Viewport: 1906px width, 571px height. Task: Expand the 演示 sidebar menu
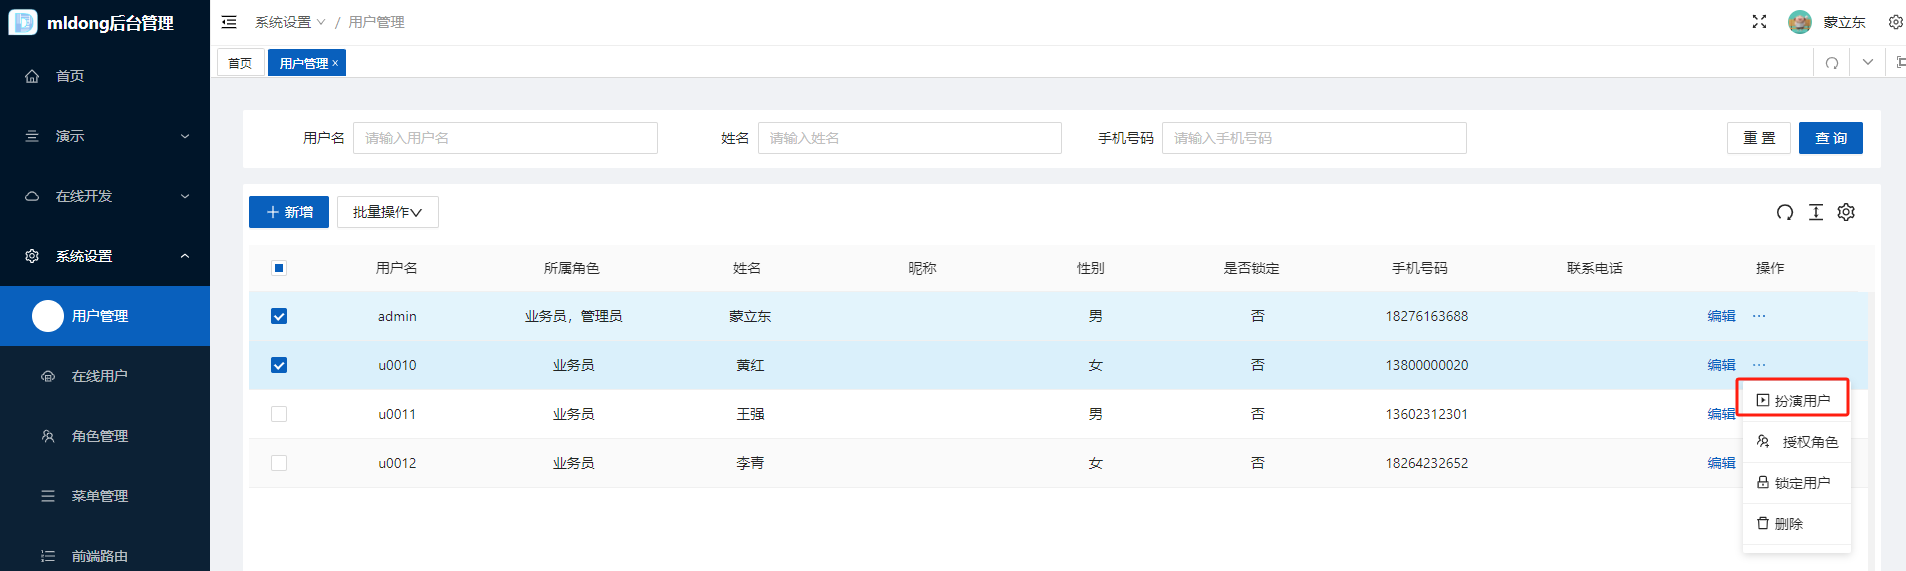105,136
